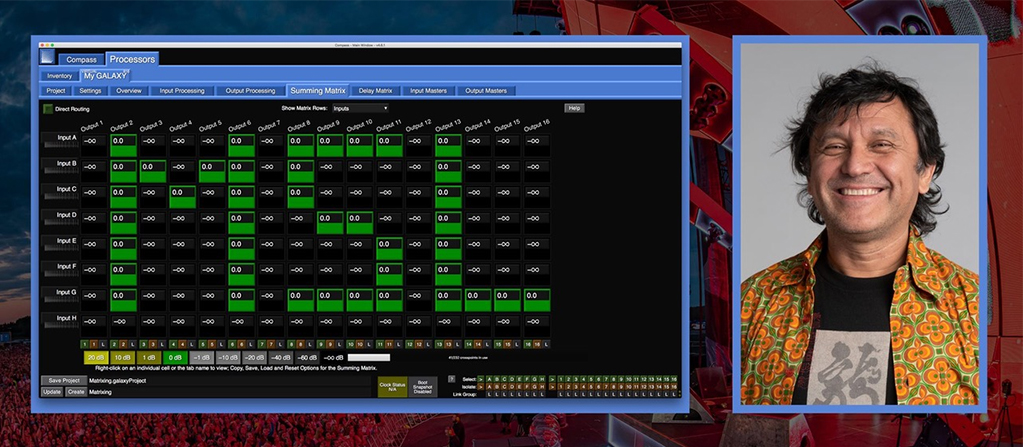The height and width of the screenshot is (447, 1023).
Task: Click the Input A row label
Action: (61, 138)
